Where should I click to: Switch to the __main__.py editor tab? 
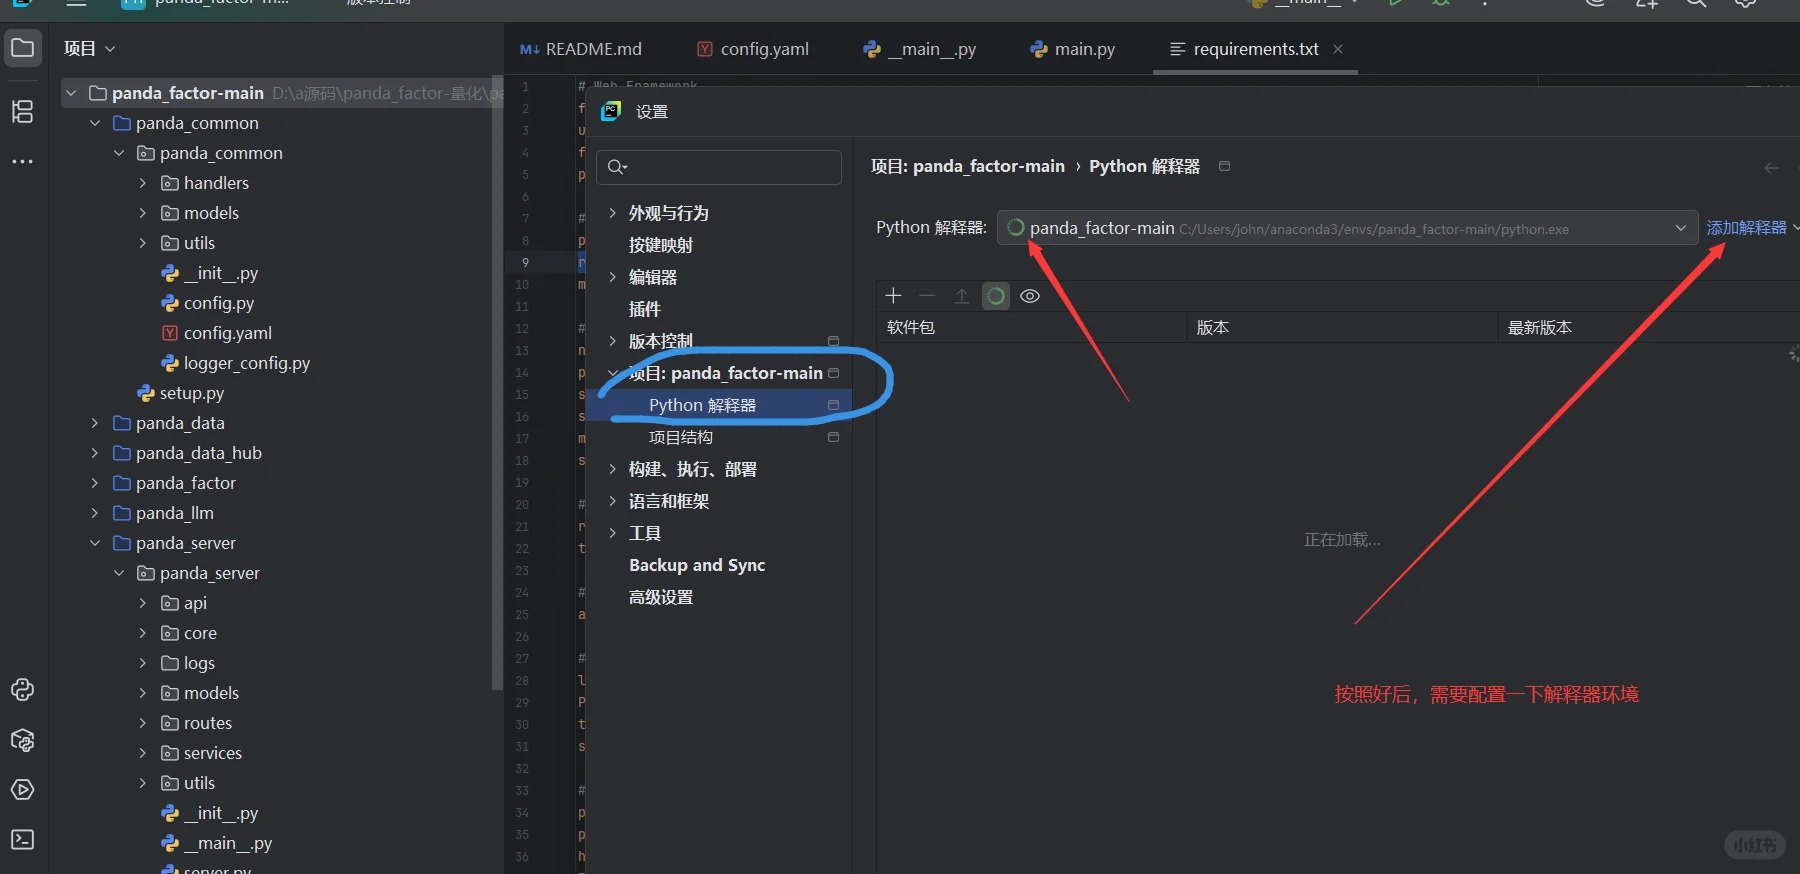pyautogui.click(x=920, y=49)
